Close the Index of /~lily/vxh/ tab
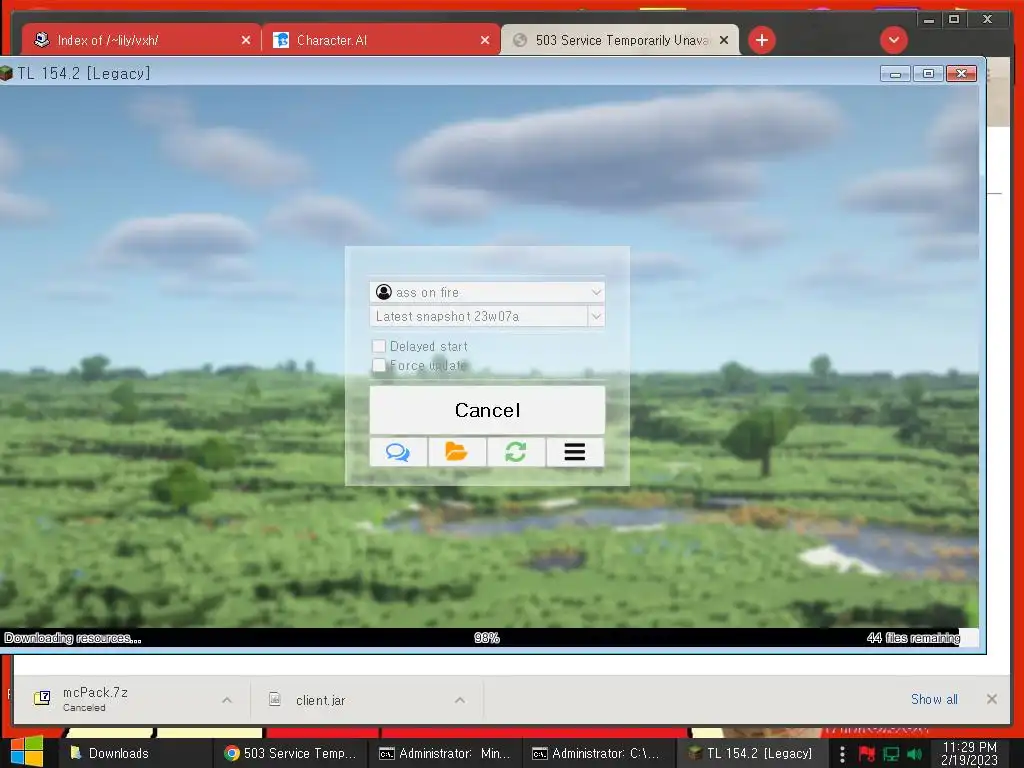Image resolution: width=1024 pixels, height=768 pixels. (x=246, y=40)
